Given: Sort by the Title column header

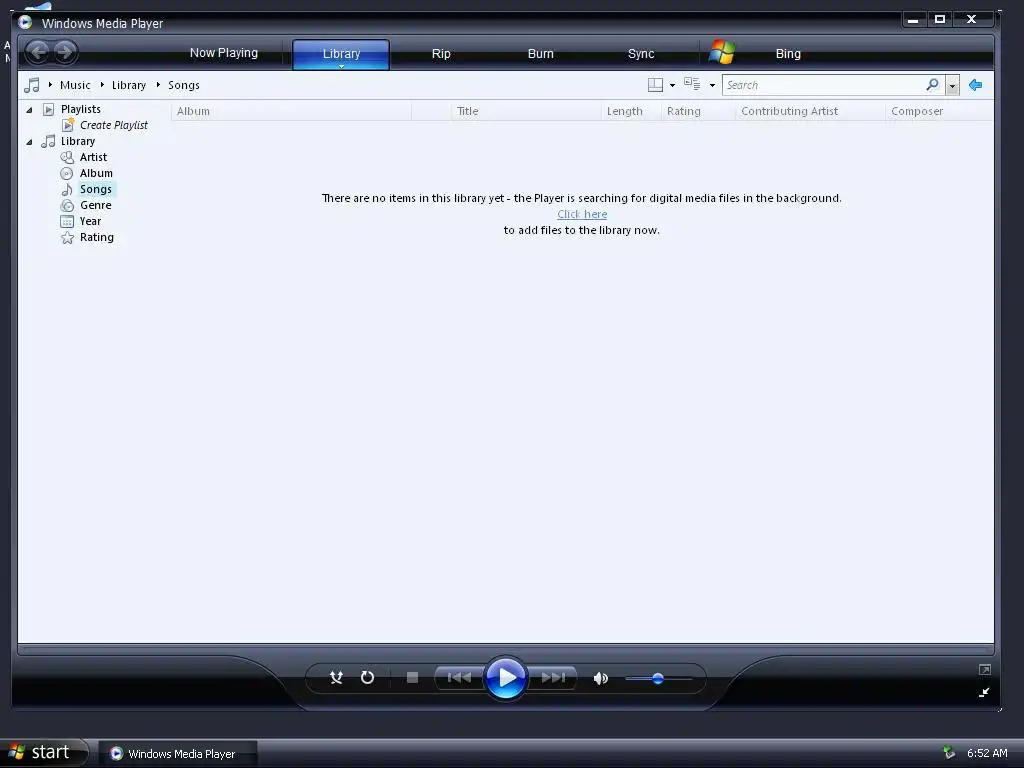Looking at the screenshot, I should click(526, 111).
